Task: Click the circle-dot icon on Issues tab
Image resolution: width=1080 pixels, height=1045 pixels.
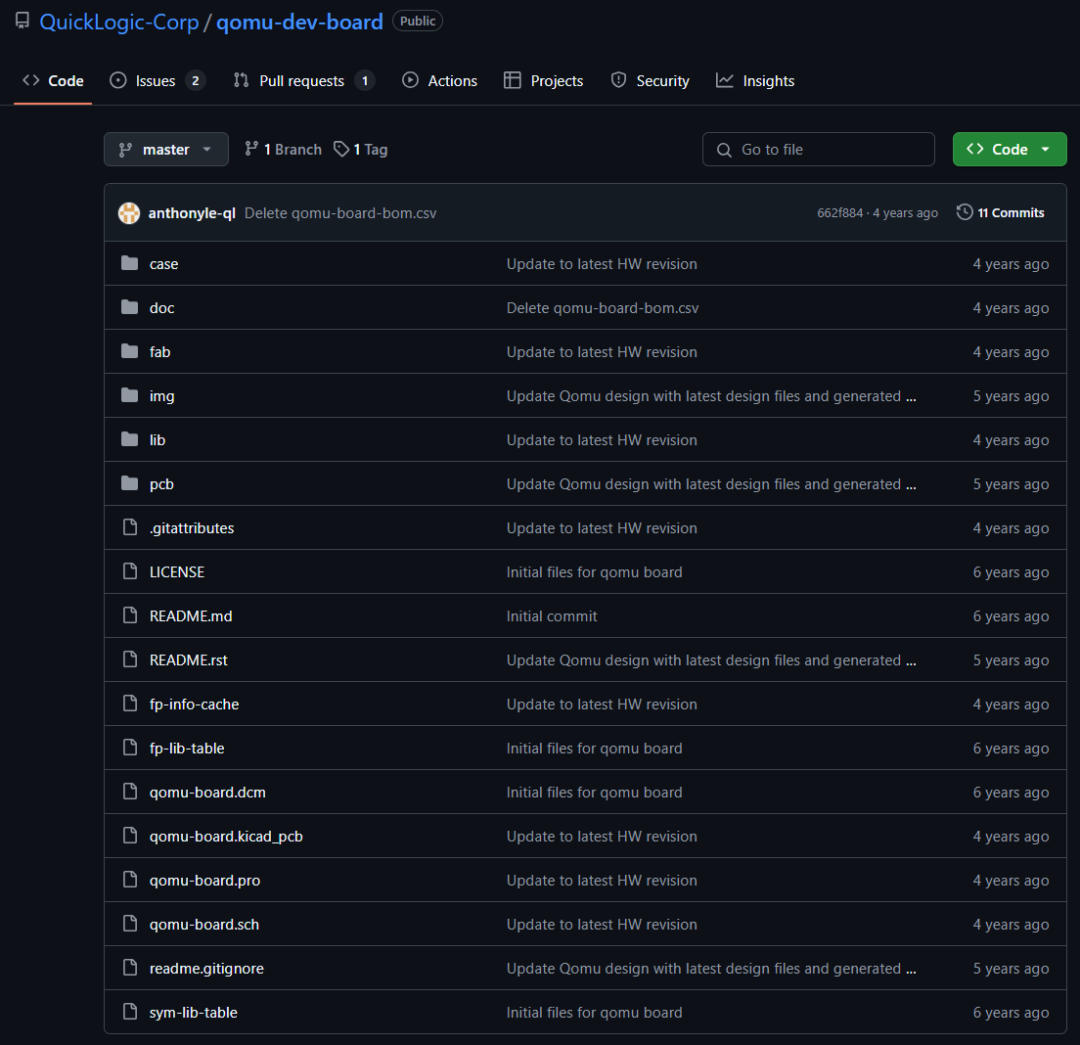Action: 118,80
